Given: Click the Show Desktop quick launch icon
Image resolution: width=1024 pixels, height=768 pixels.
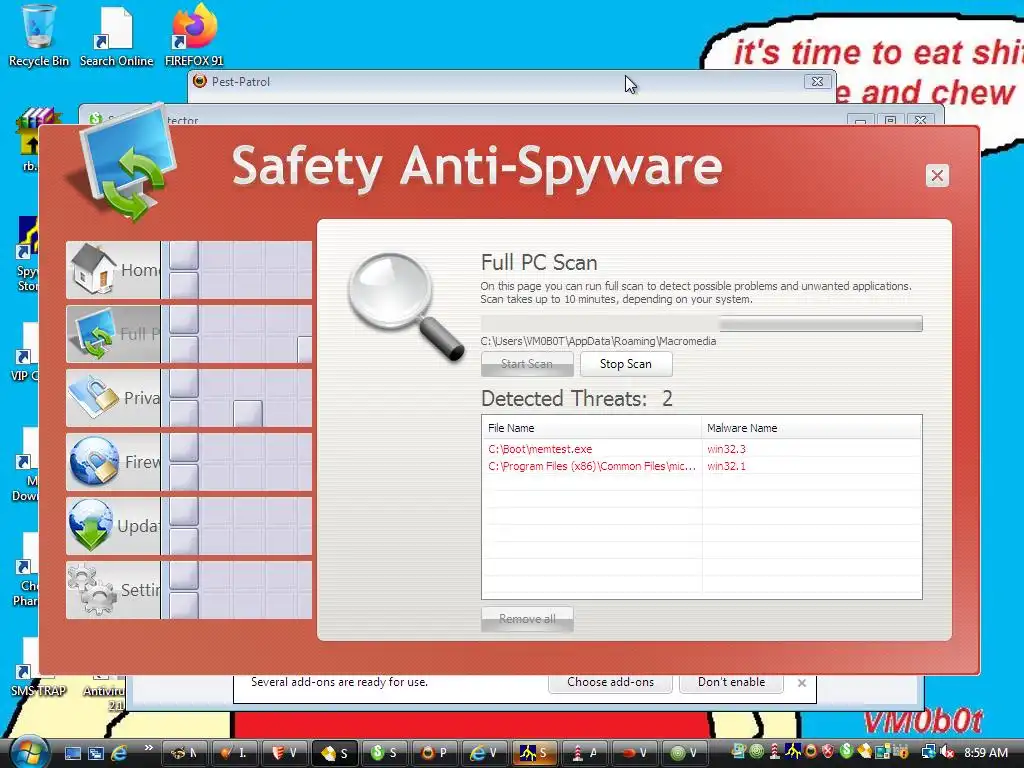Looking at the screenshot, I should coord(72,753).
